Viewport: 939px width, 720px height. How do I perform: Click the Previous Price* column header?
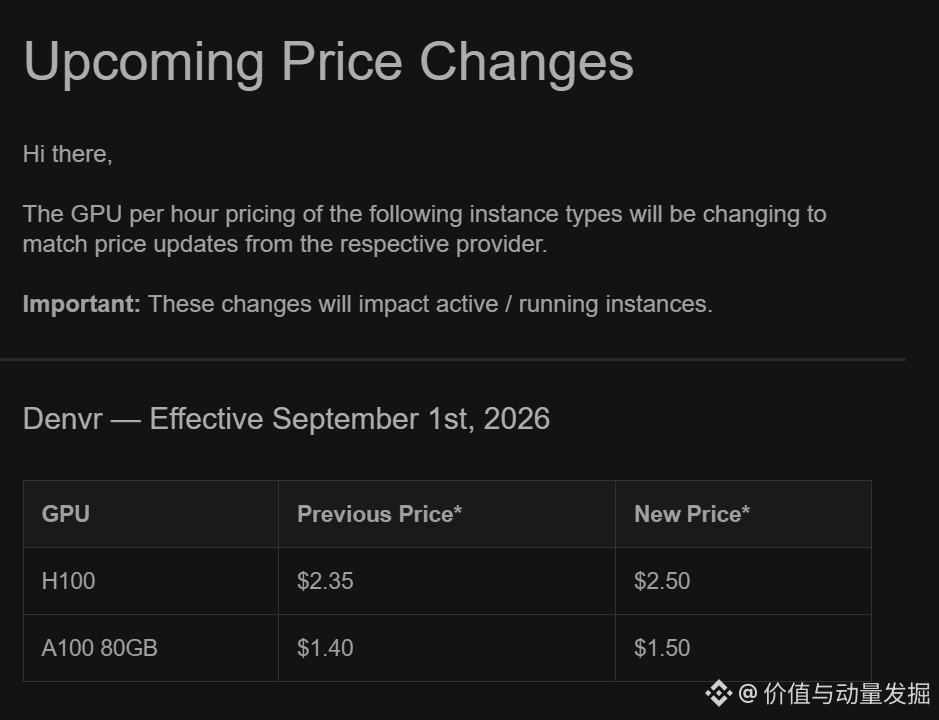click(447, 514)
